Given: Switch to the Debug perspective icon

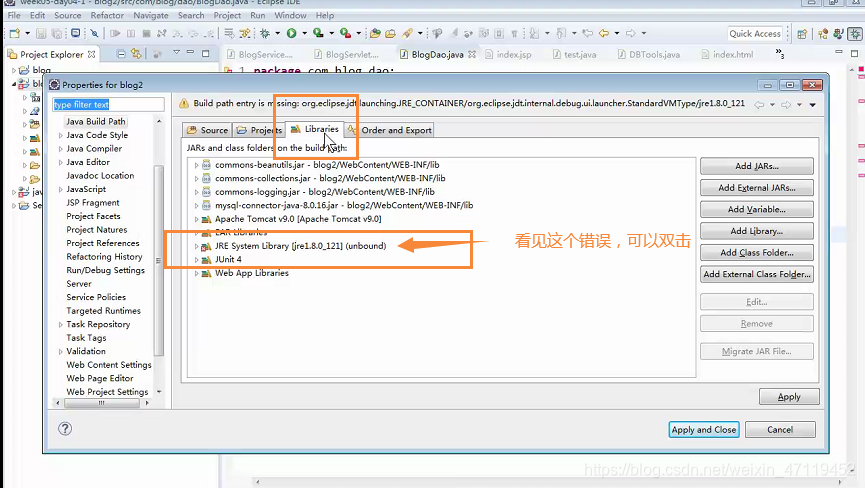Looking at the screenshot, I should click(x=855, y=34).
